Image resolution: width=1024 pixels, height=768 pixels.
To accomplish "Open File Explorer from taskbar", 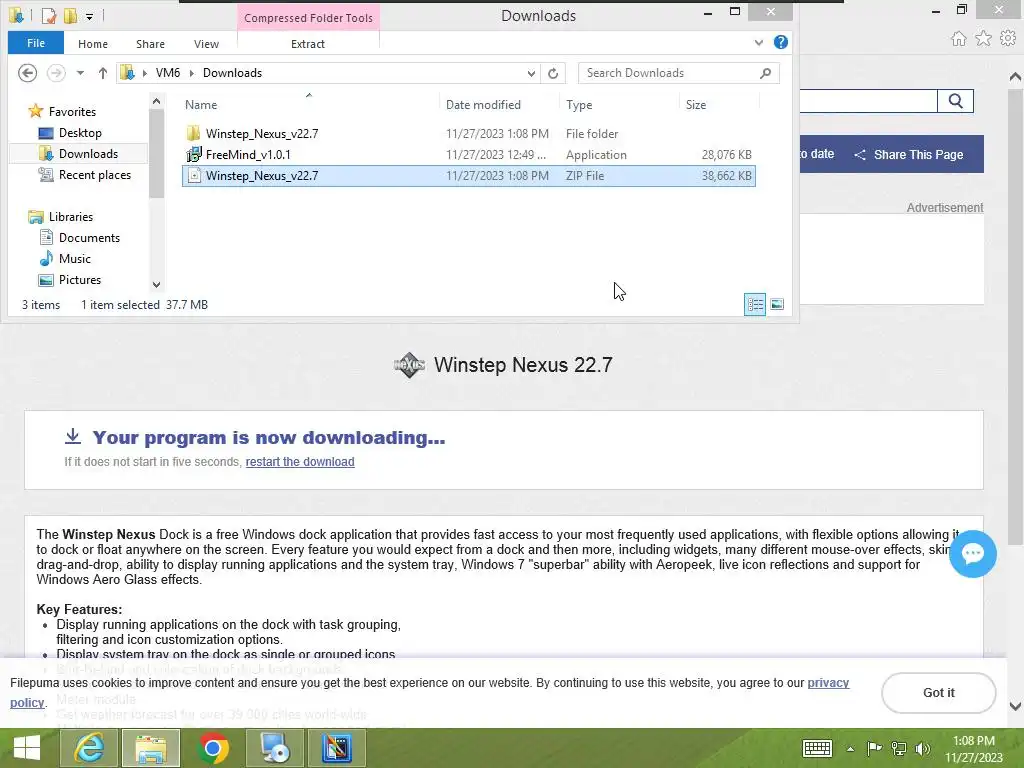I will 151,748.
